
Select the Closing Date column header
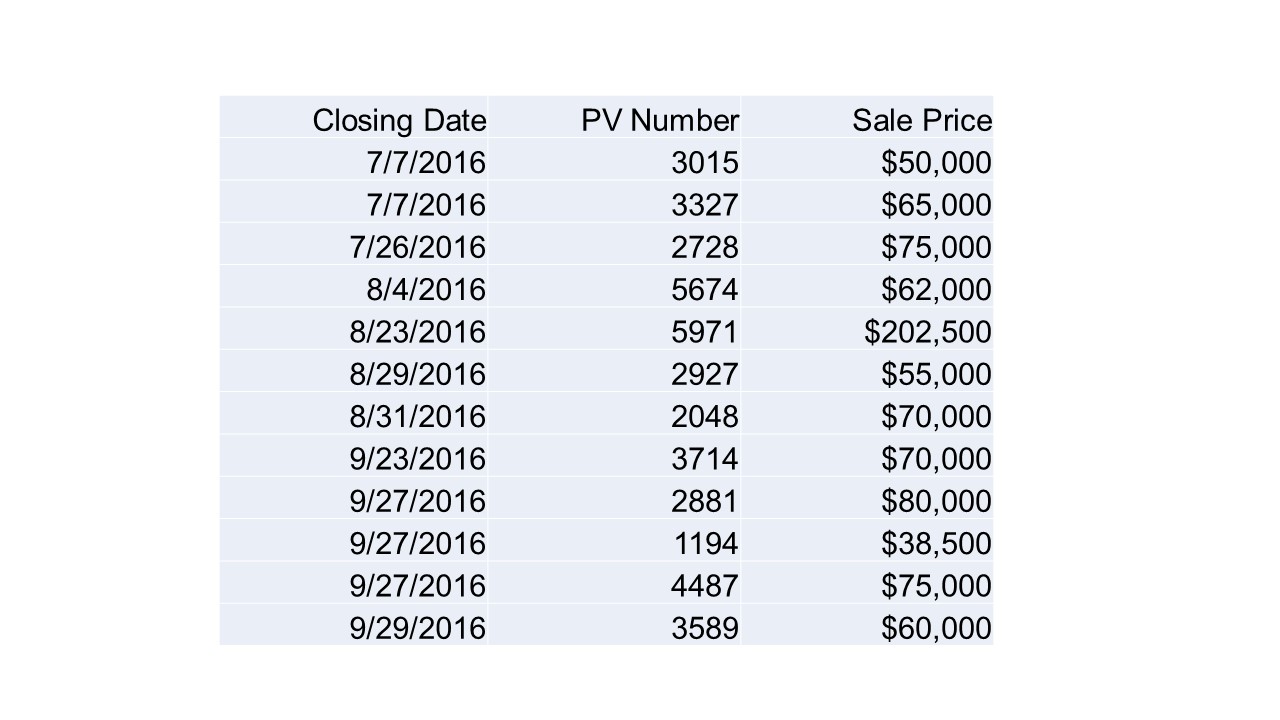(x=354, y=119)
